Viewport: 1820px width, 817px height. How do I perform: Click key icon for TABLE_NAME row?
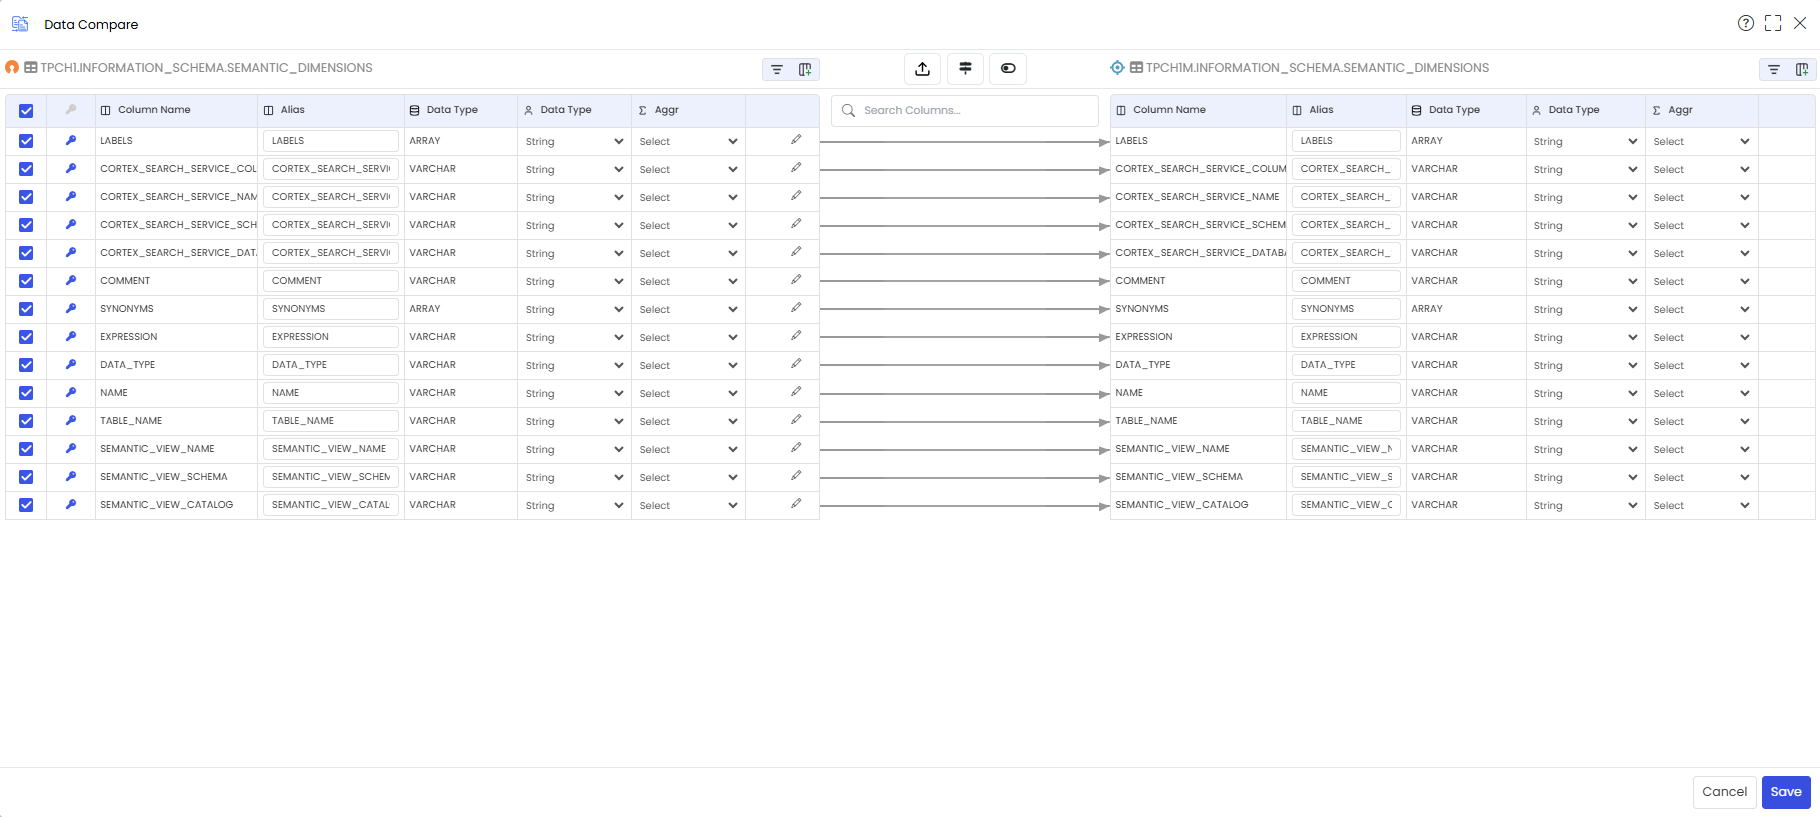coord(71,421)
